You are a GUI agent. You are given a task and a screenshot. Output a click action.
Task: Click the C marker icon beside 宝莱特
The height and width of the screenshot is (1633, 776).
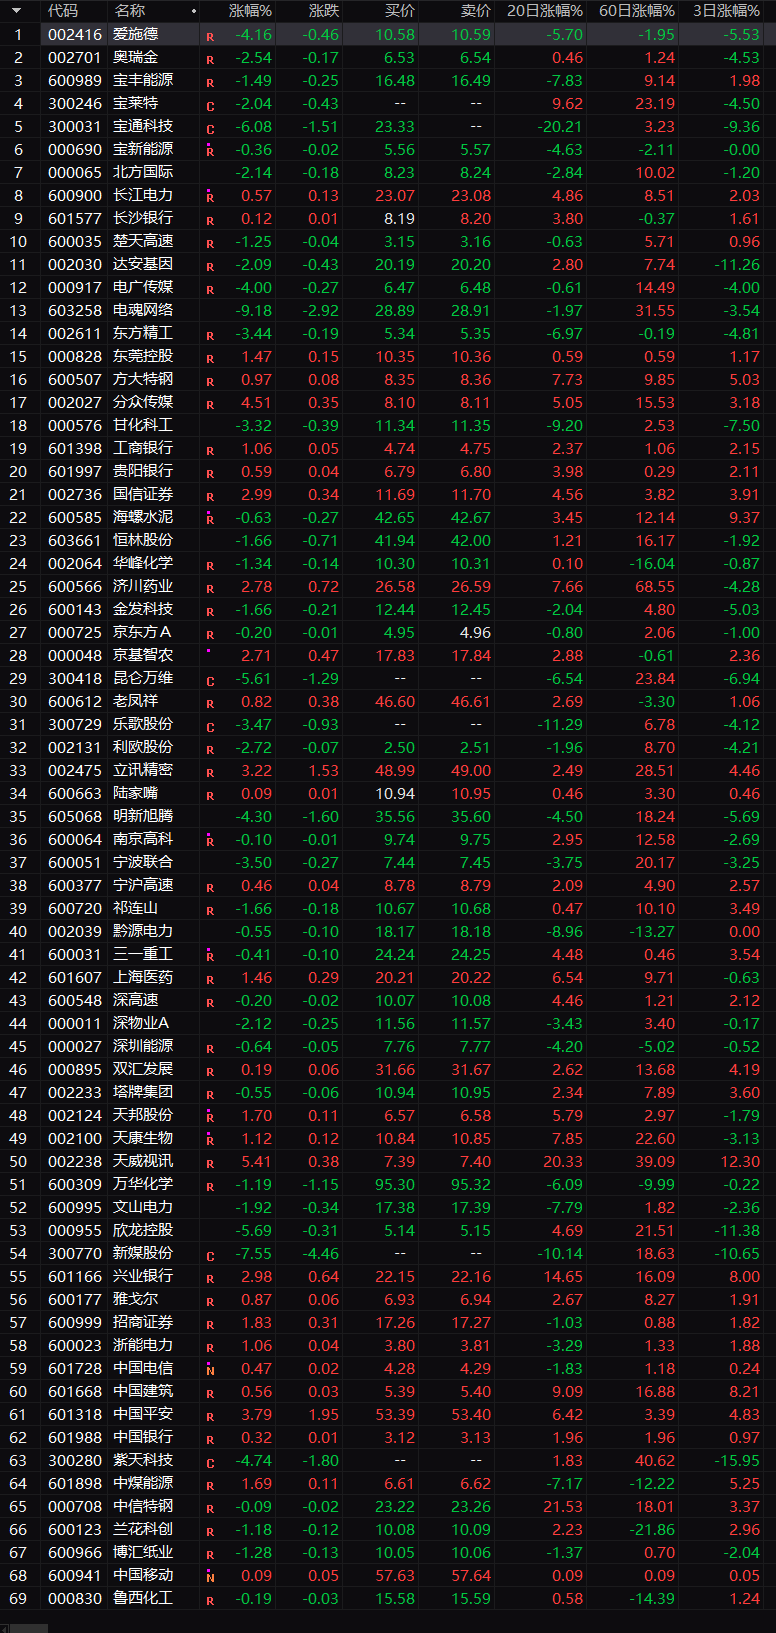click(x=210, y=105)
